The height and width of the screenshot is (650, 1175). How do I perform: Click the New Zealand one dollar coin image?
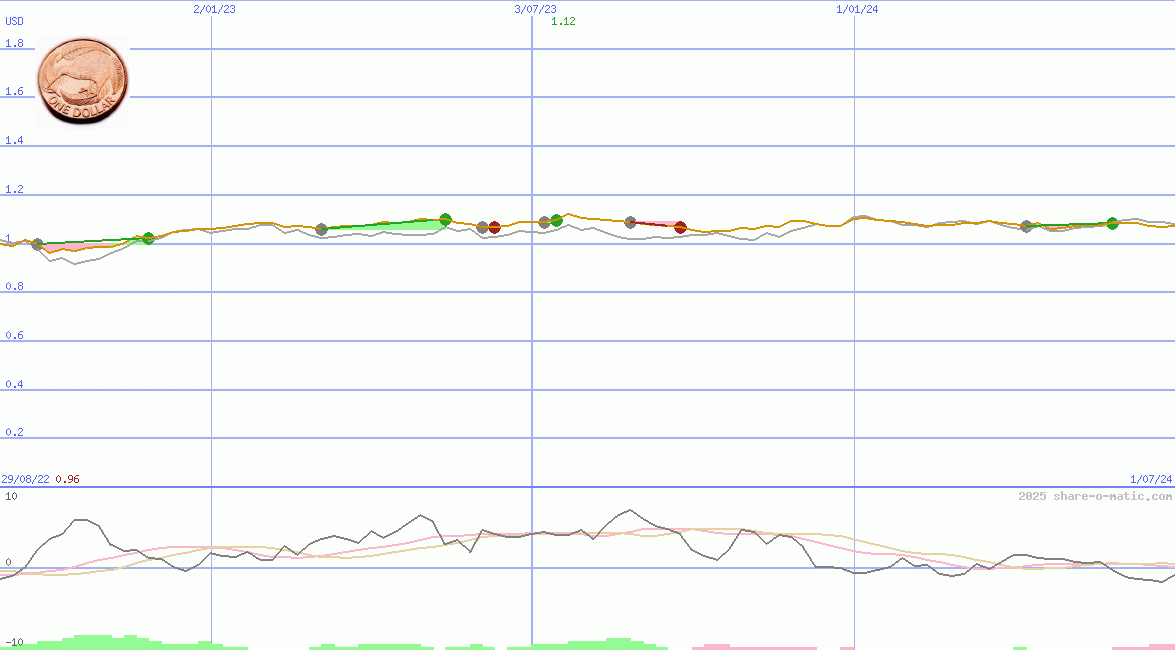(x=83, y=82)
